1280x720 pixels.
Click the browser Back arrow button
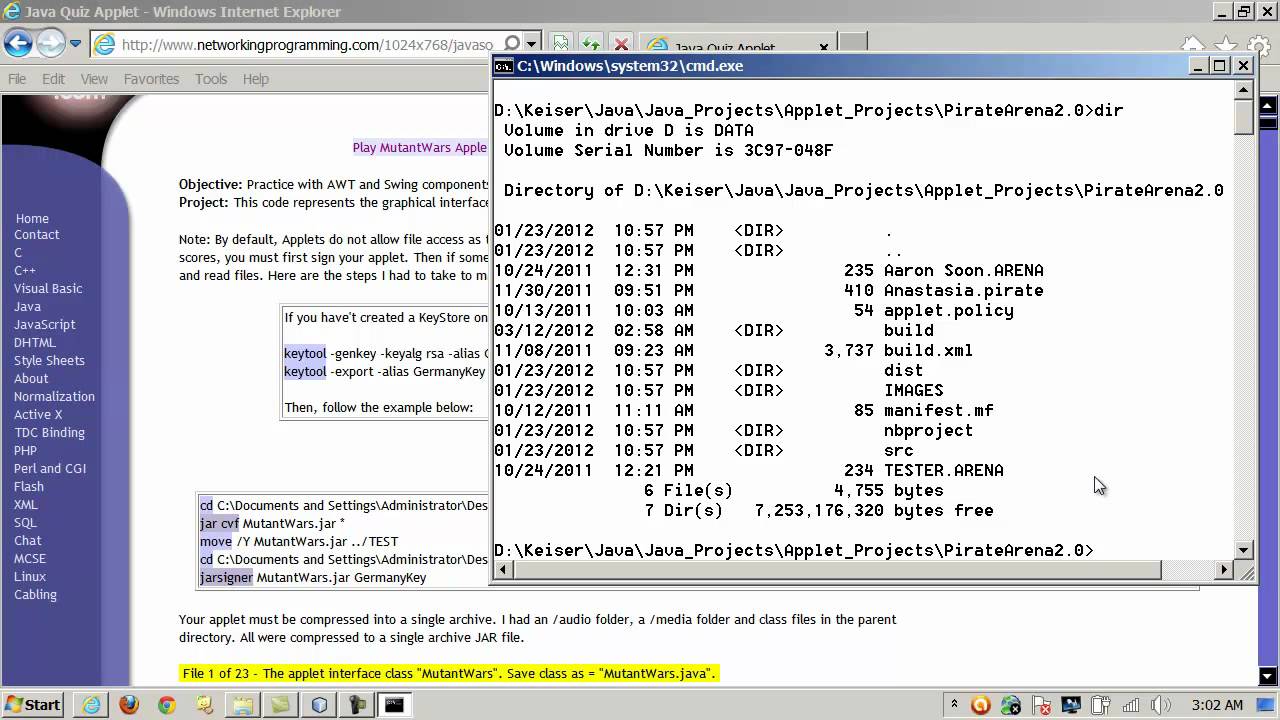pos(18,43)
